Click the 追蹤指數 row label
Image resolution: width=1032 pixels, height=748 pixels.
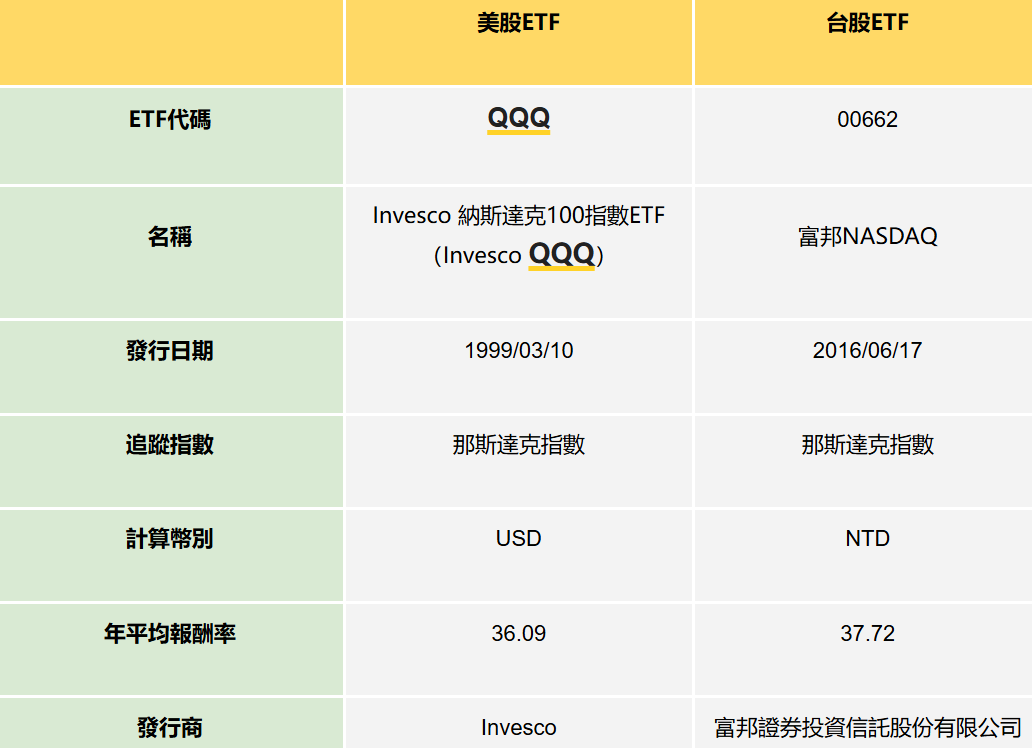click(x=170, y=444)
